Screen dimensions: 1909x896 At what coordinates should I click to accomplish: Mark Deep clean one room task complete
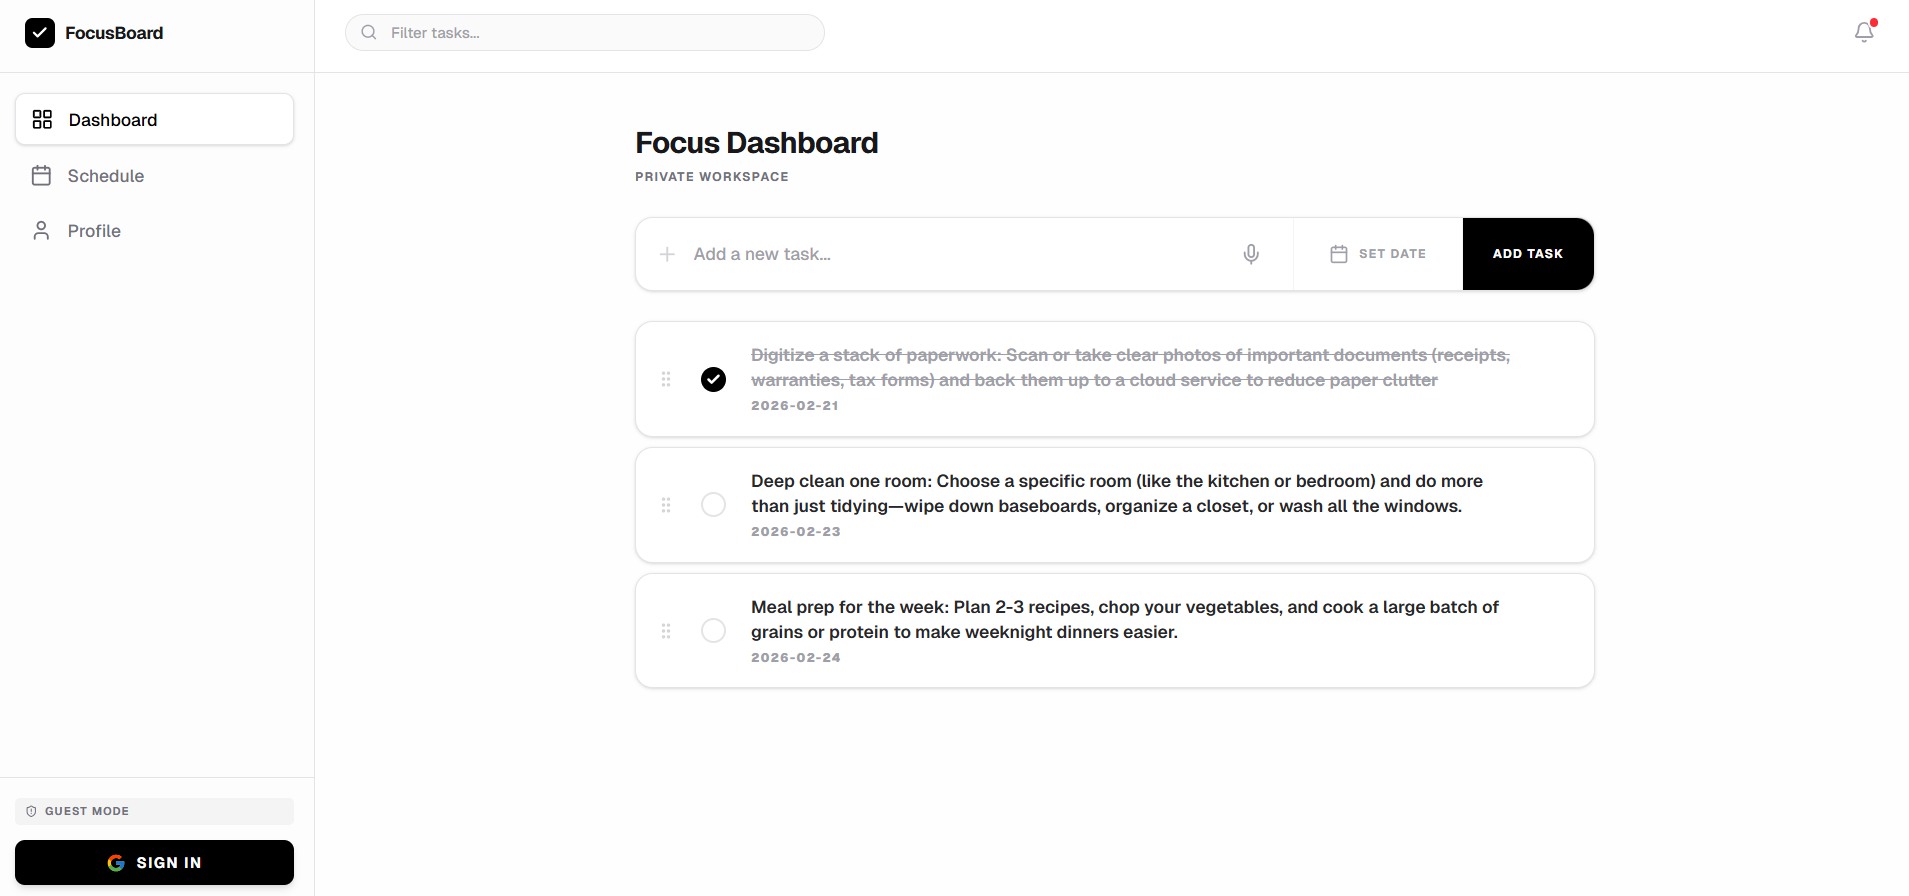point(713,505)
